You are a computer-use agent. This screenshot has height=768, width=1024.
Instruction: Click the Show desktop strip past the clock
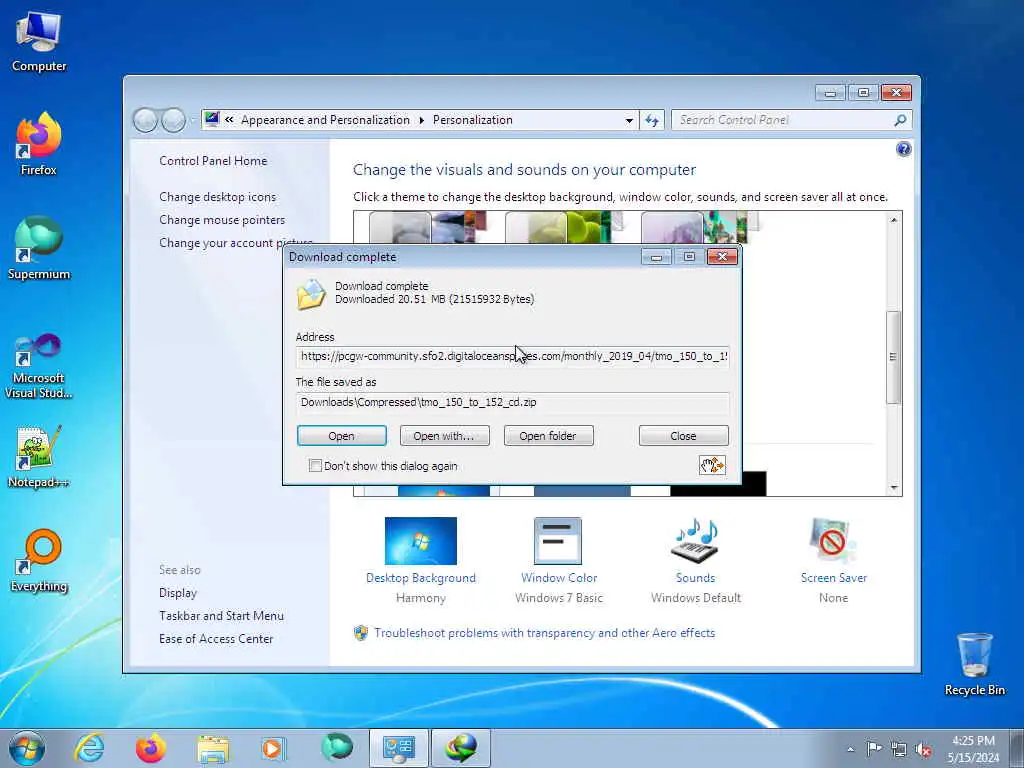(1017, 748)
